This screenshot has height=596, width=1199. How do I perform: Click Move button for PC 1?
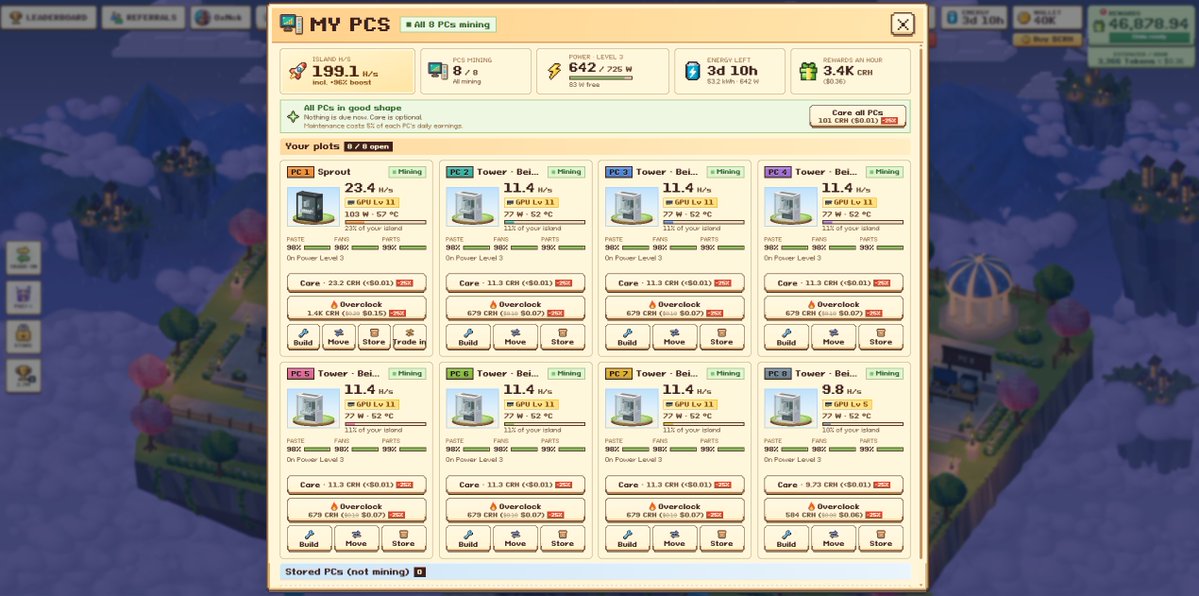[x=338, y=337]
